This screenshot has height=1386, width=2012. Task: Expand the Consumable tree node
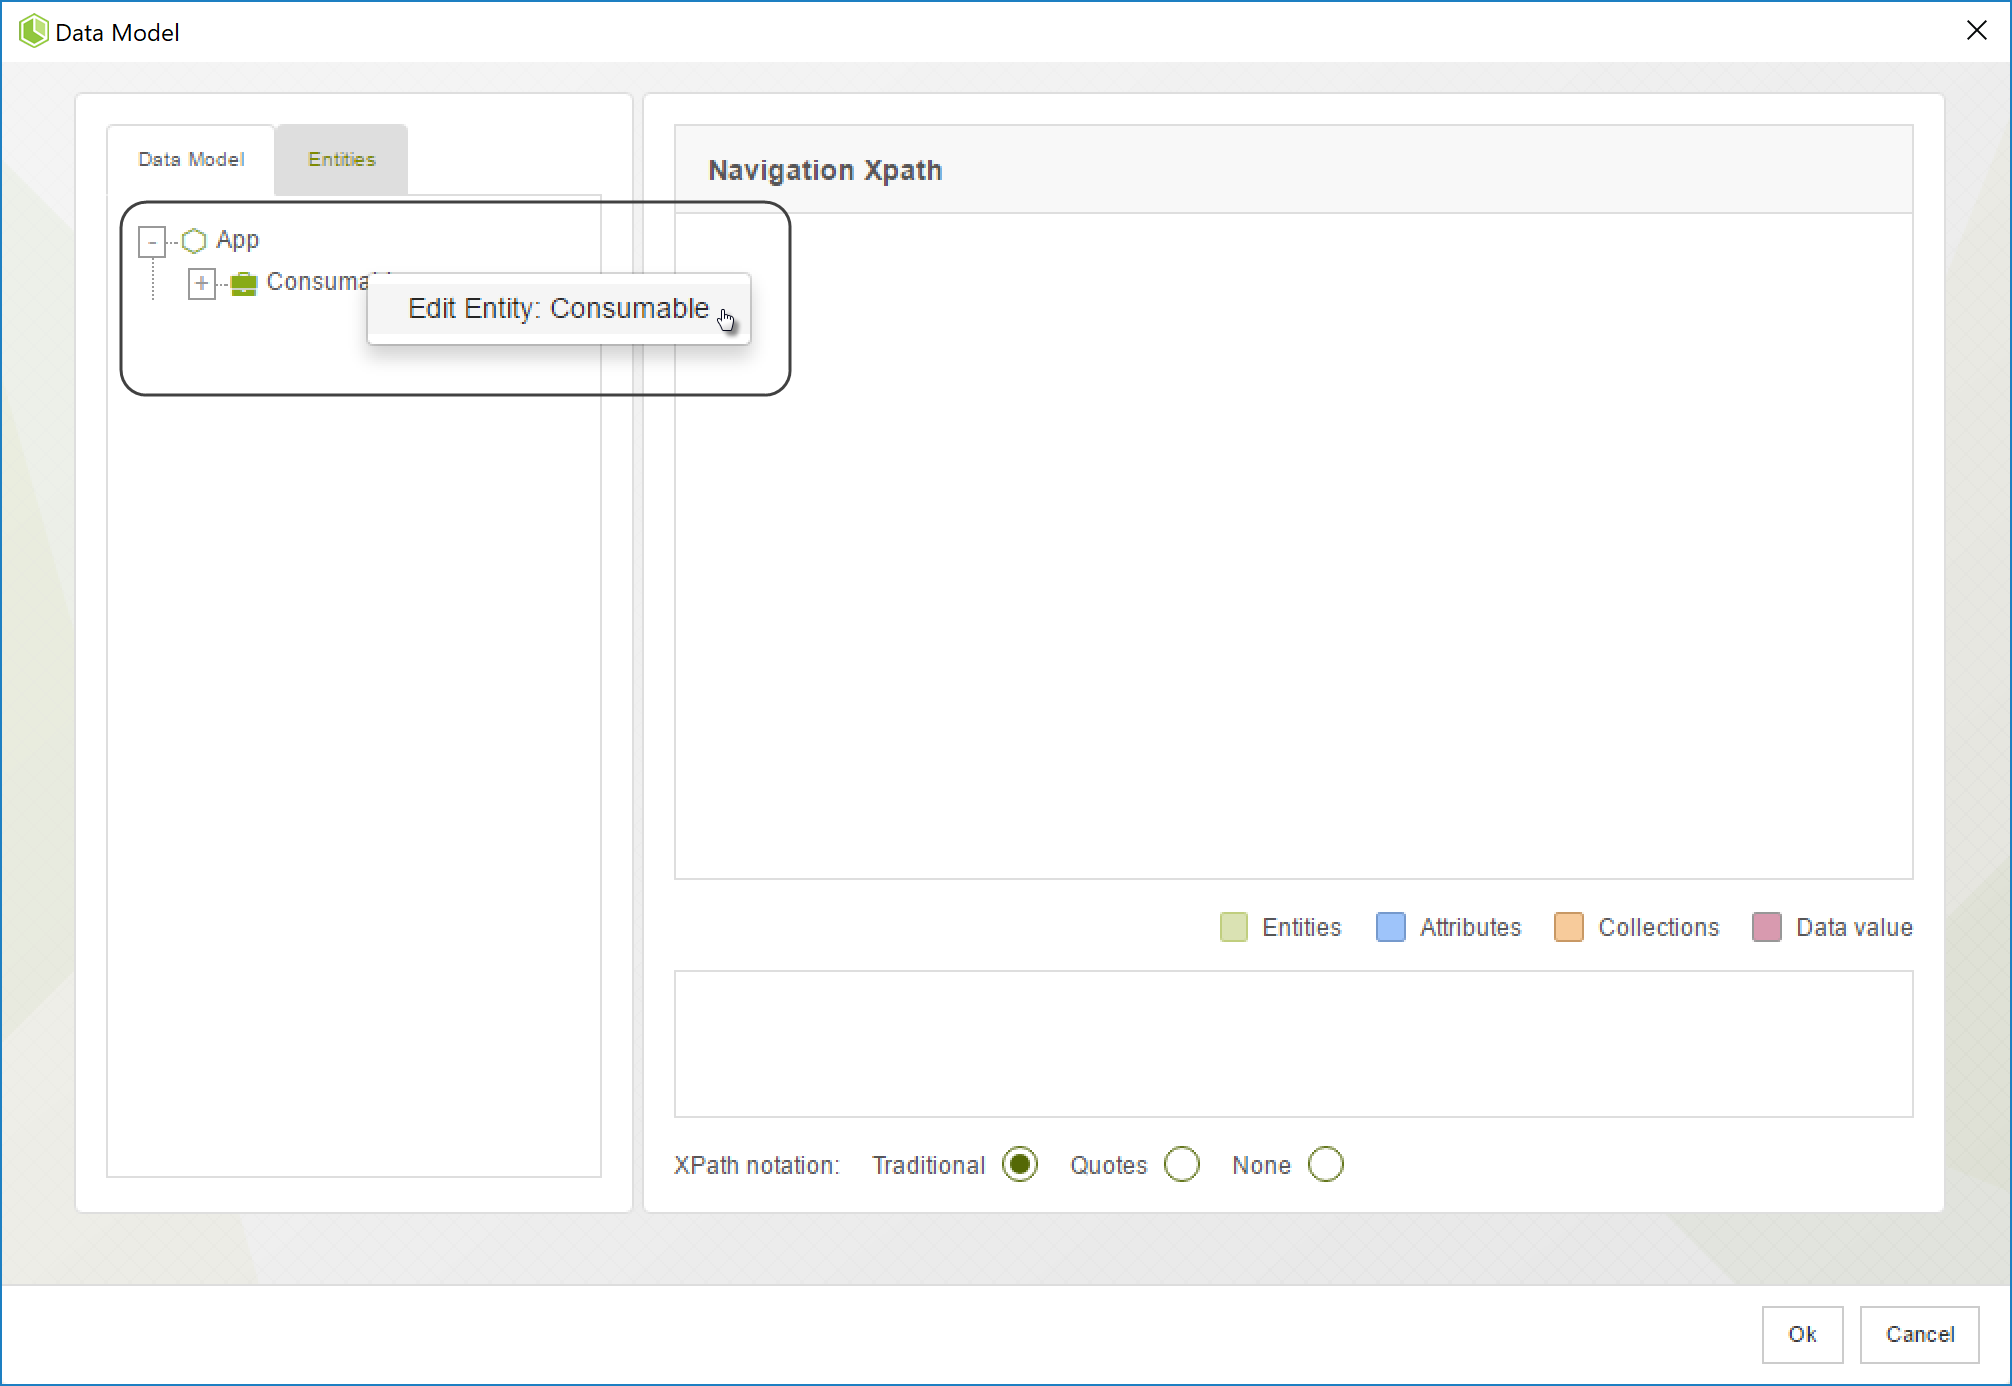tap(202, 284)
